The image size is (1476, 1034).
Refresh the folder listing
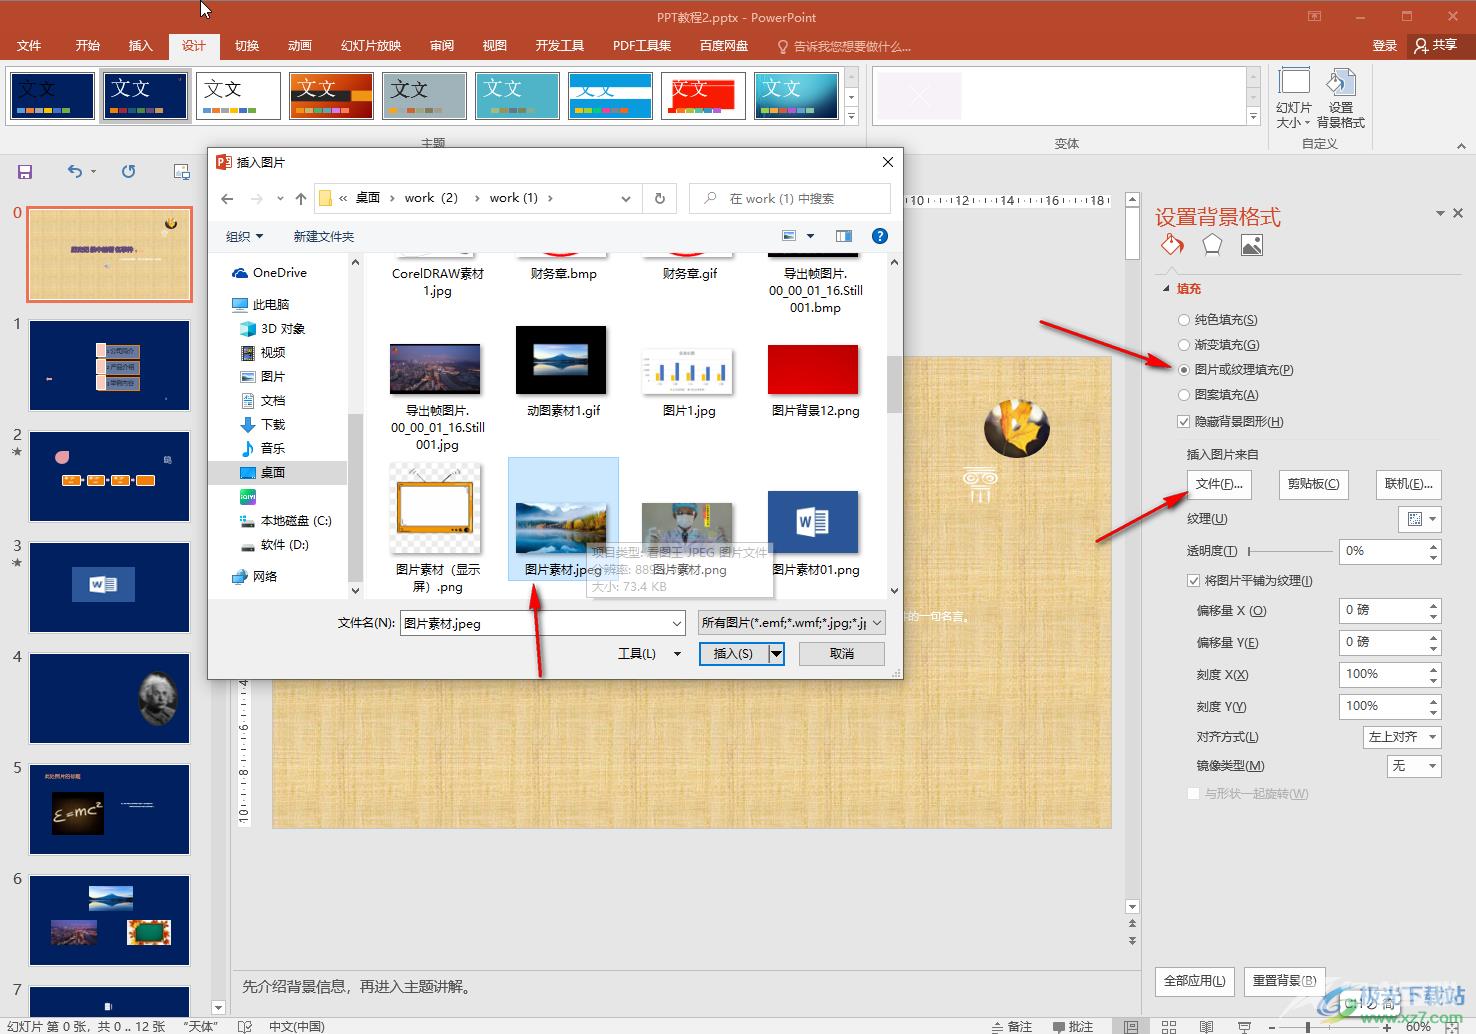pyautogui.click(x=660, y=198)
